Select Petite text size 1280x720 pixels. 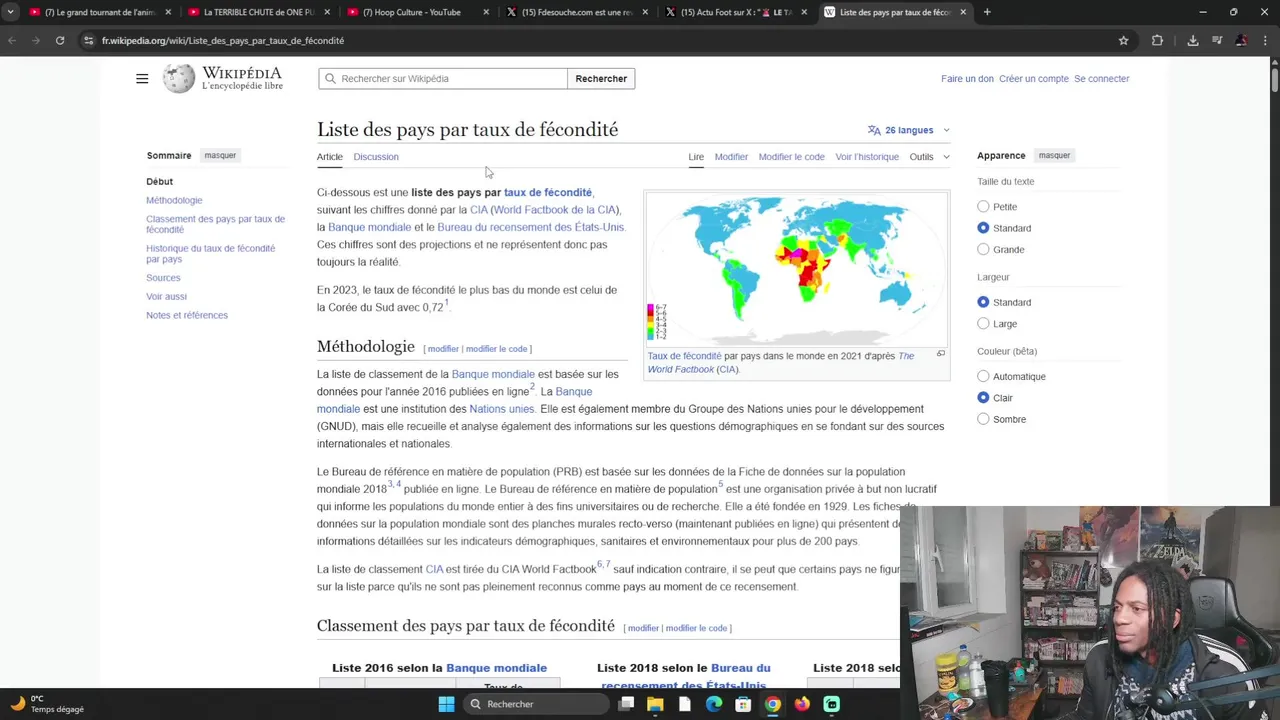tap(983, 206)
